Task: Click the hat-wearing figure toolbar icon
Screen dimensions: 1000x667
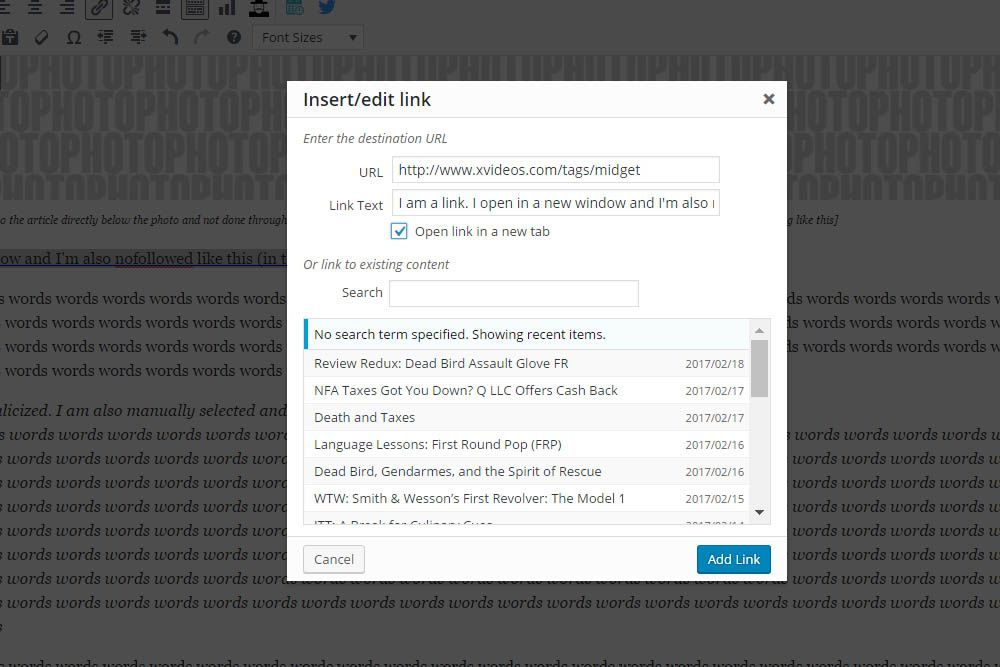Action: tap(259, 8)
